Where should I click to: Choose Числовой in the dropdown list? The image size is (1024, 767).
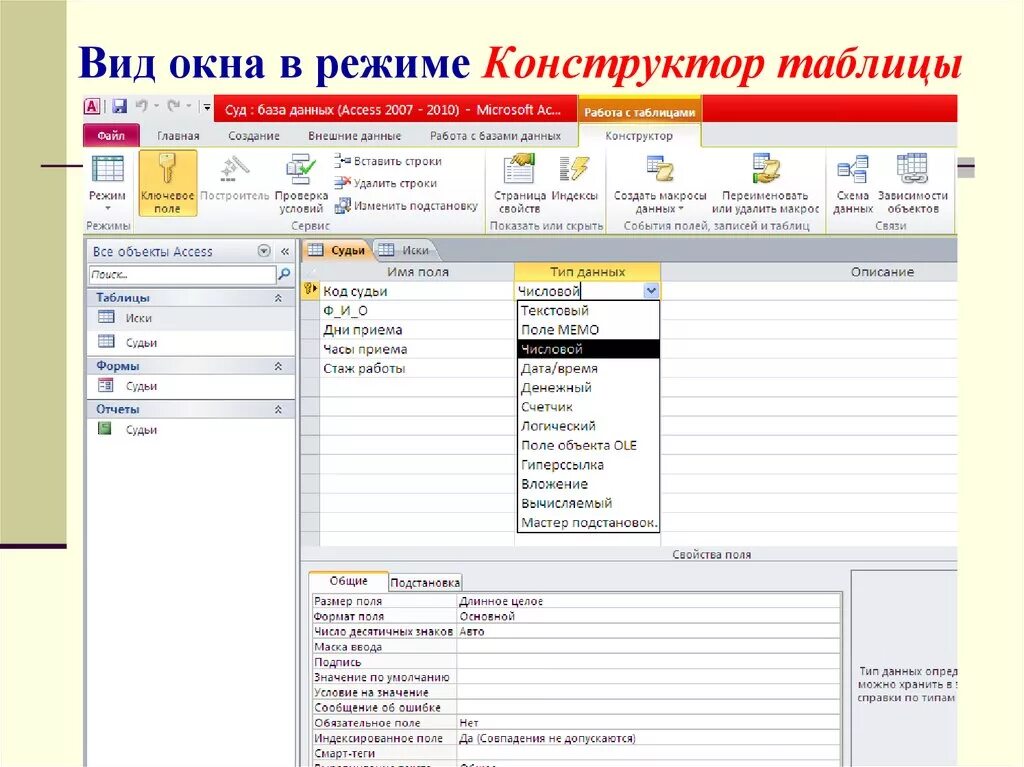pyautogui.click(x=588, y=350)
